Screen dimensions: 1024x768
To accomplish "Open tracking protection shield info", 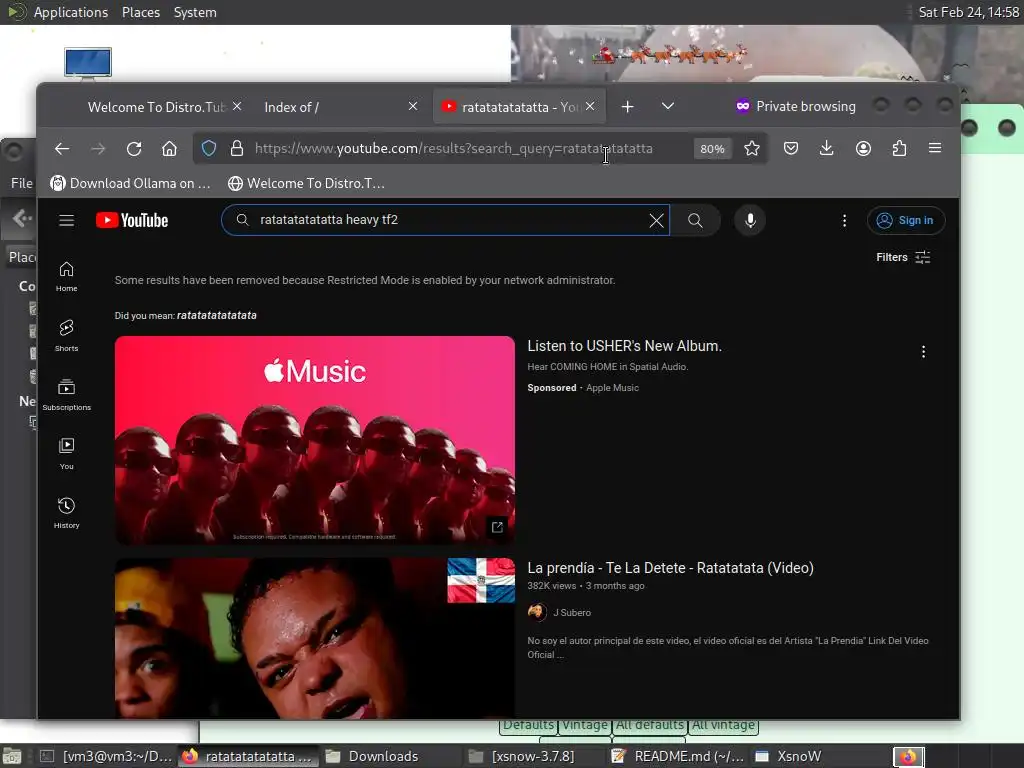I will 208,148.
